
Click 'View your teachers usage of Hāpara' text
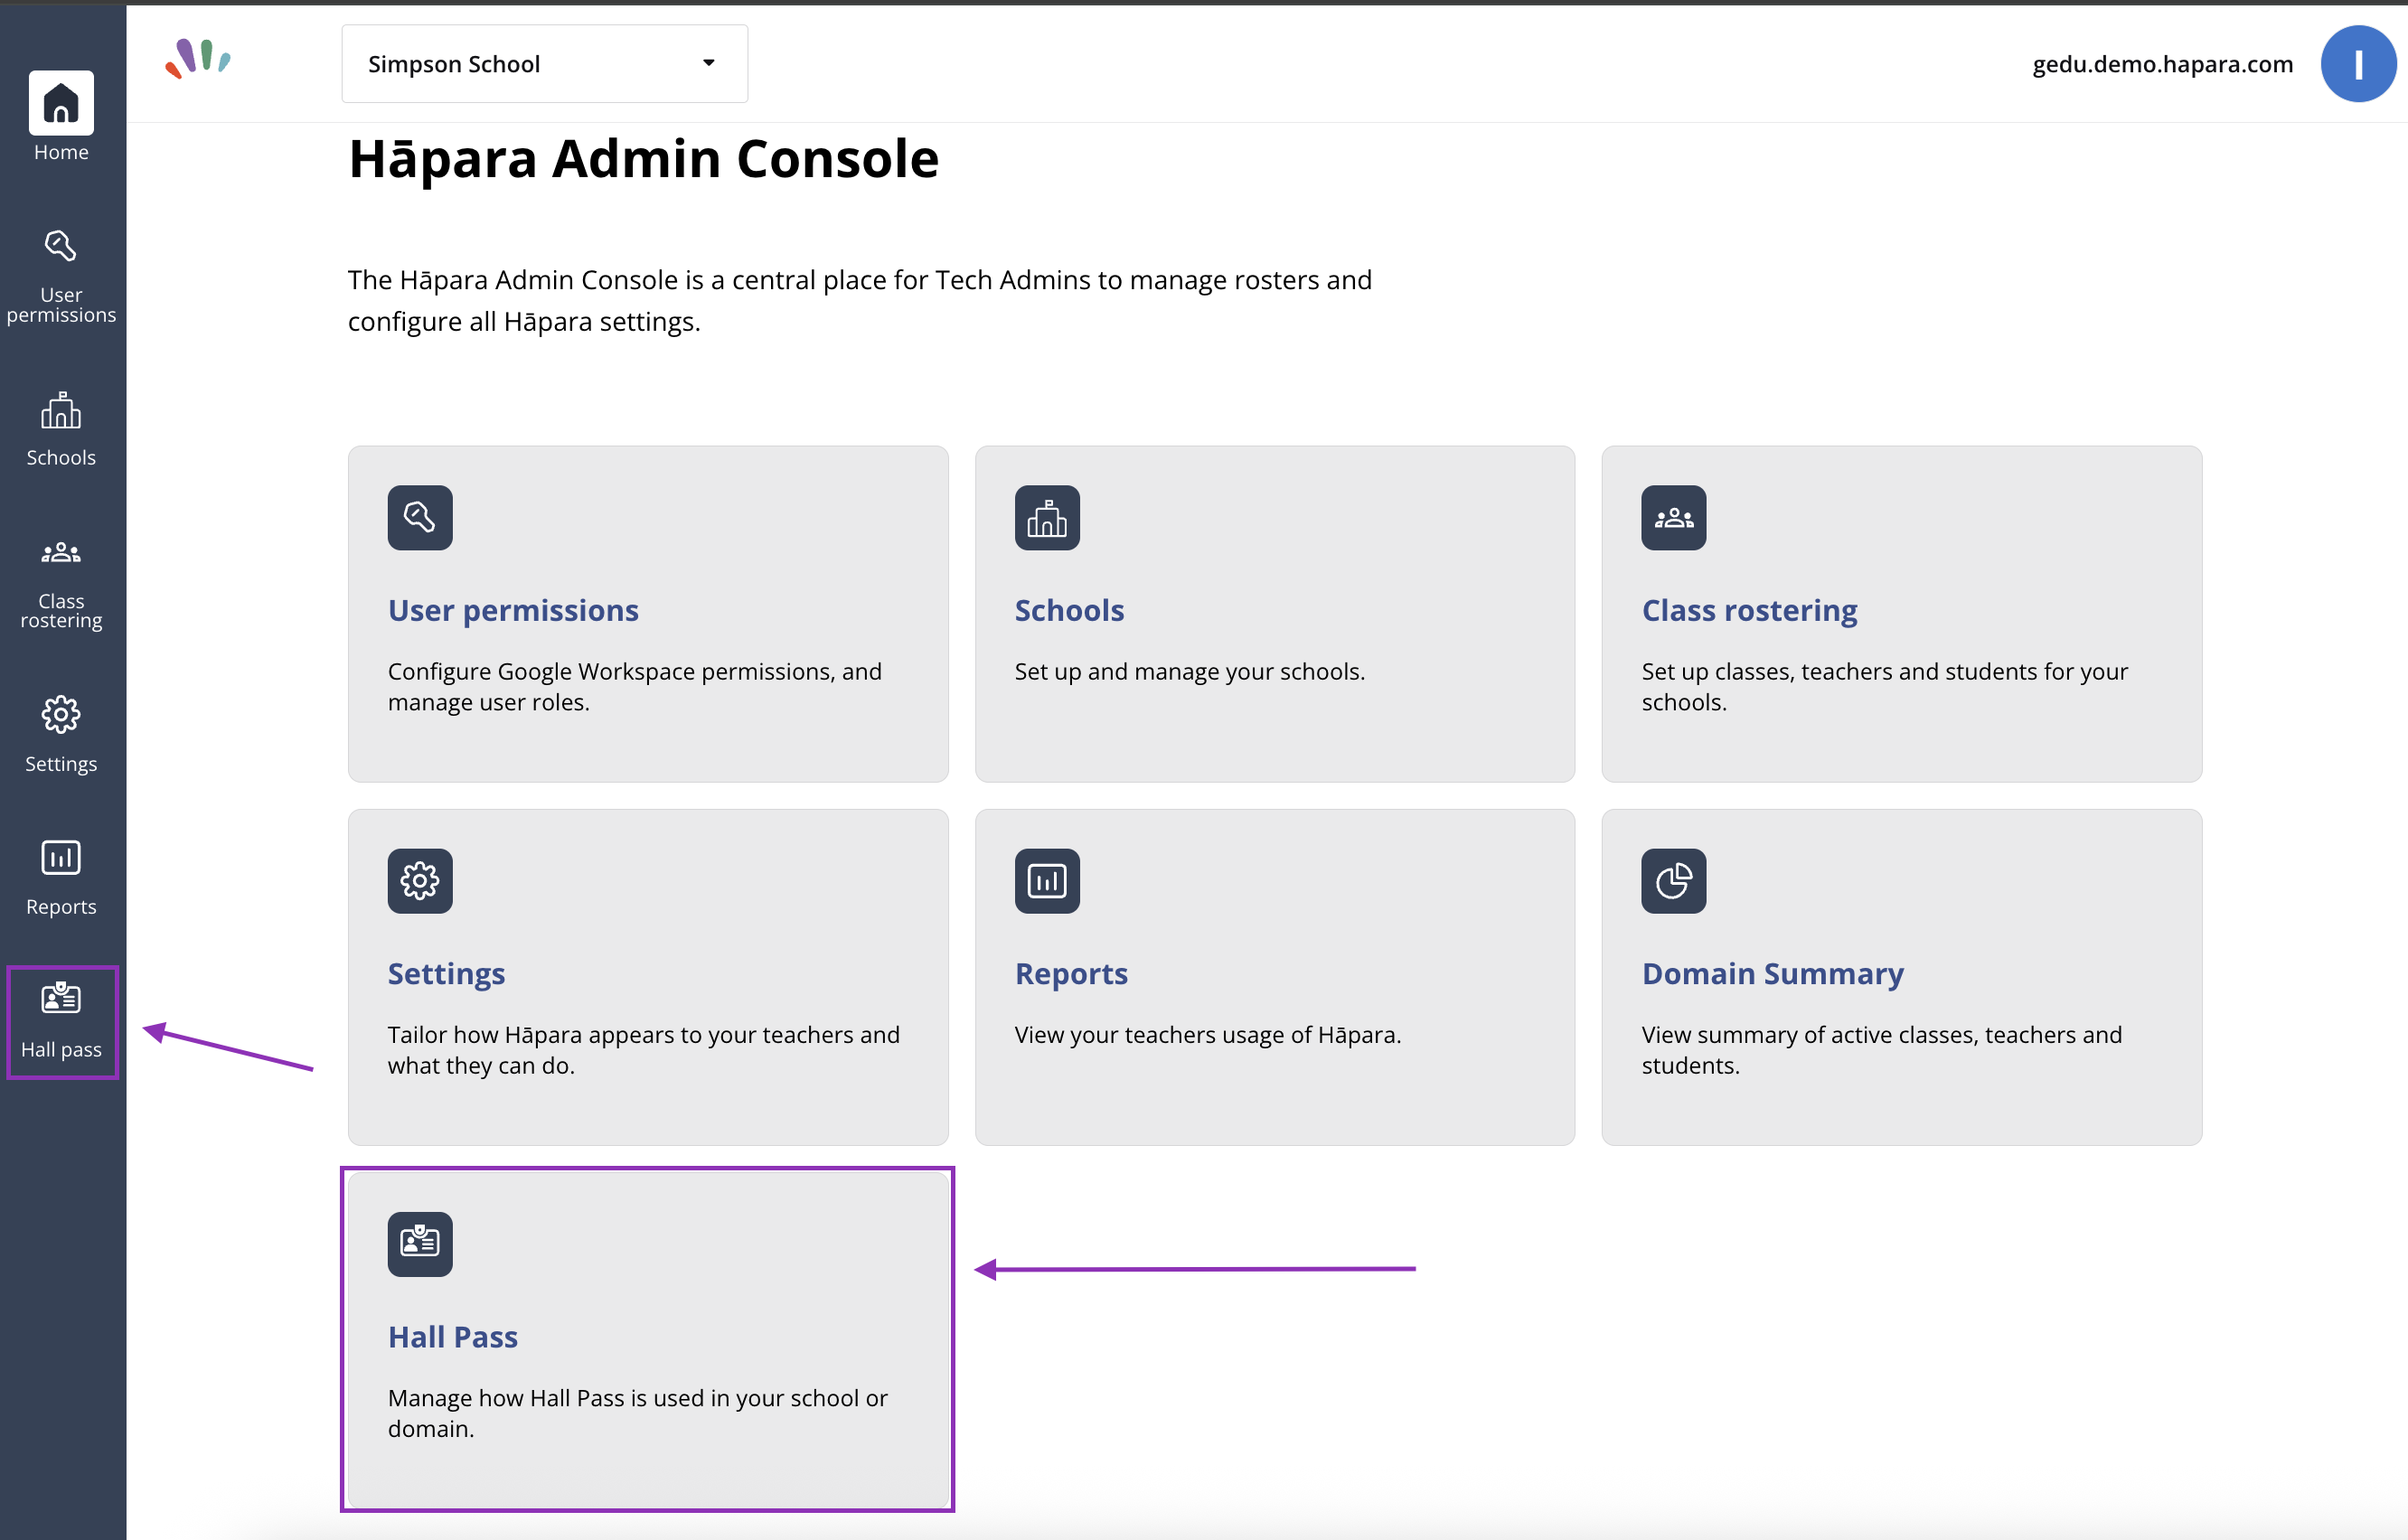[x=1207, y=1035]
